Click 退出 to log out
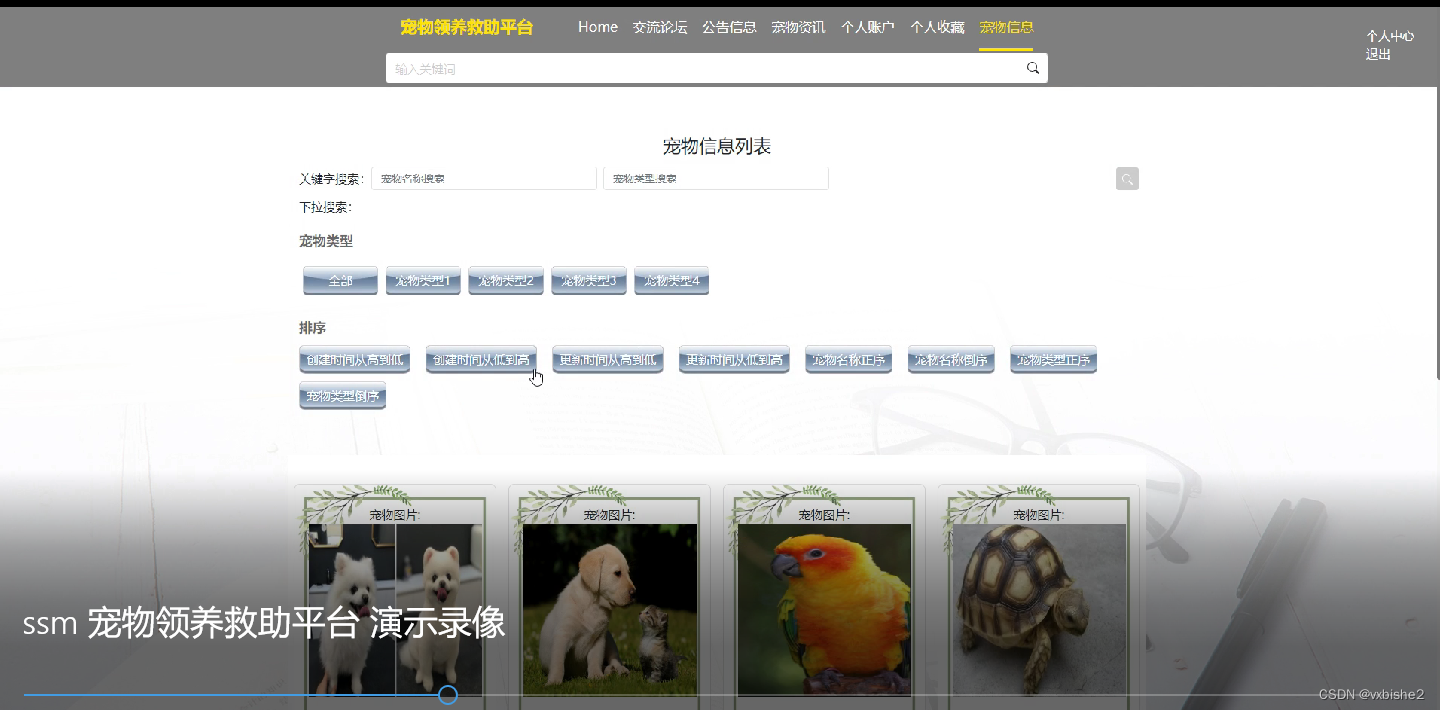Image resolution: width=1440 pixels, height=710 pixels. pyautogui.click(x=1379, y=54)
